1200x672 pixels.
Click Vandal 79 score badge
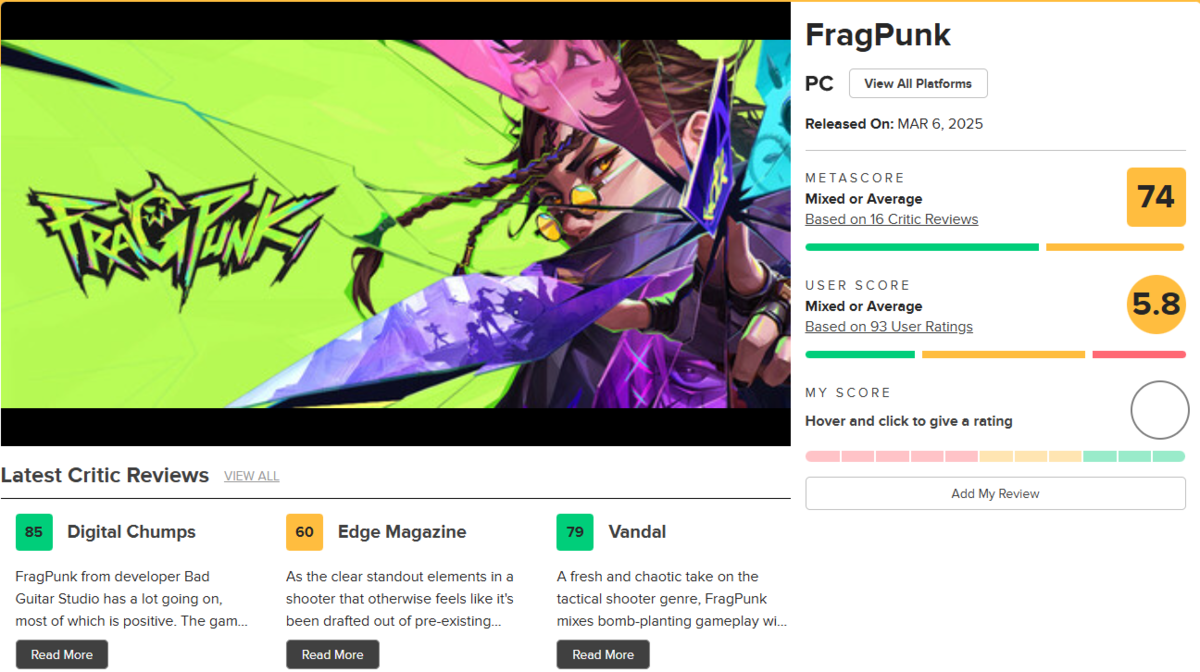coord(575,532)
